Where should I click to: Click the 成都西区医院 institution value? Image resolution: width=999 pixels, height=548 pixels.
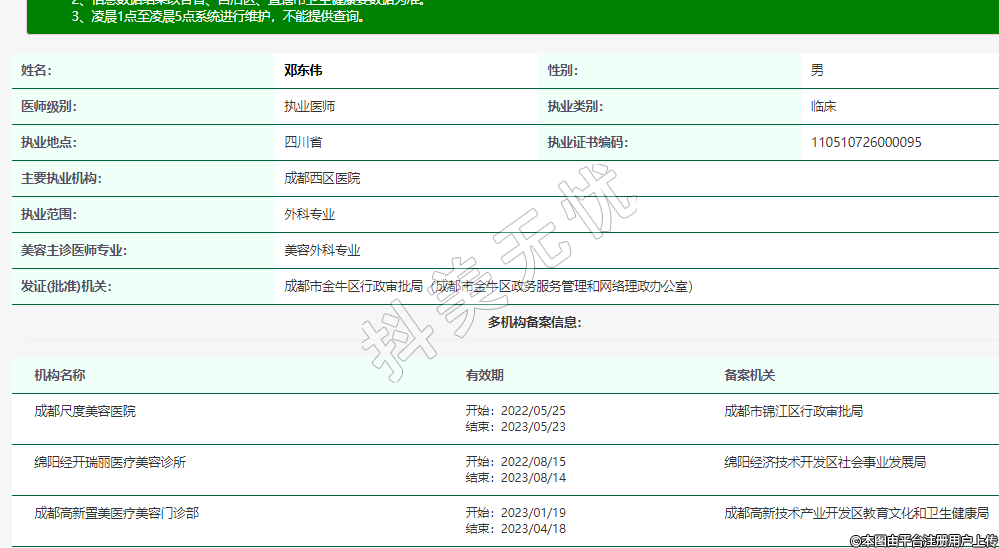click(x=322, y=179)
